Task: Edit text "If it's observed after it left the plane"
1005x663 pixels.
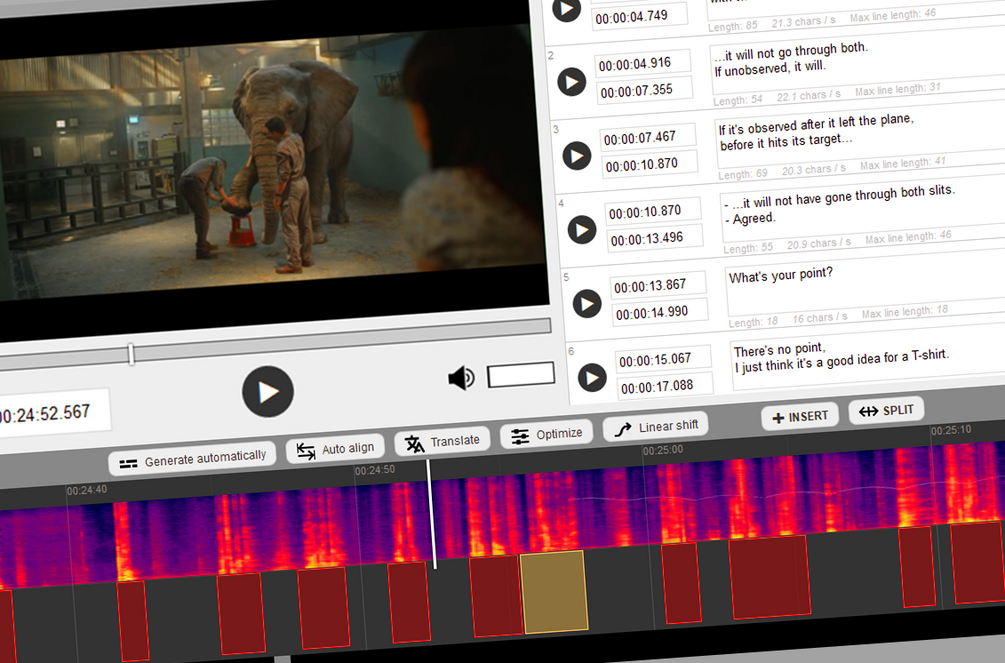Action: (x=859, y=136)
